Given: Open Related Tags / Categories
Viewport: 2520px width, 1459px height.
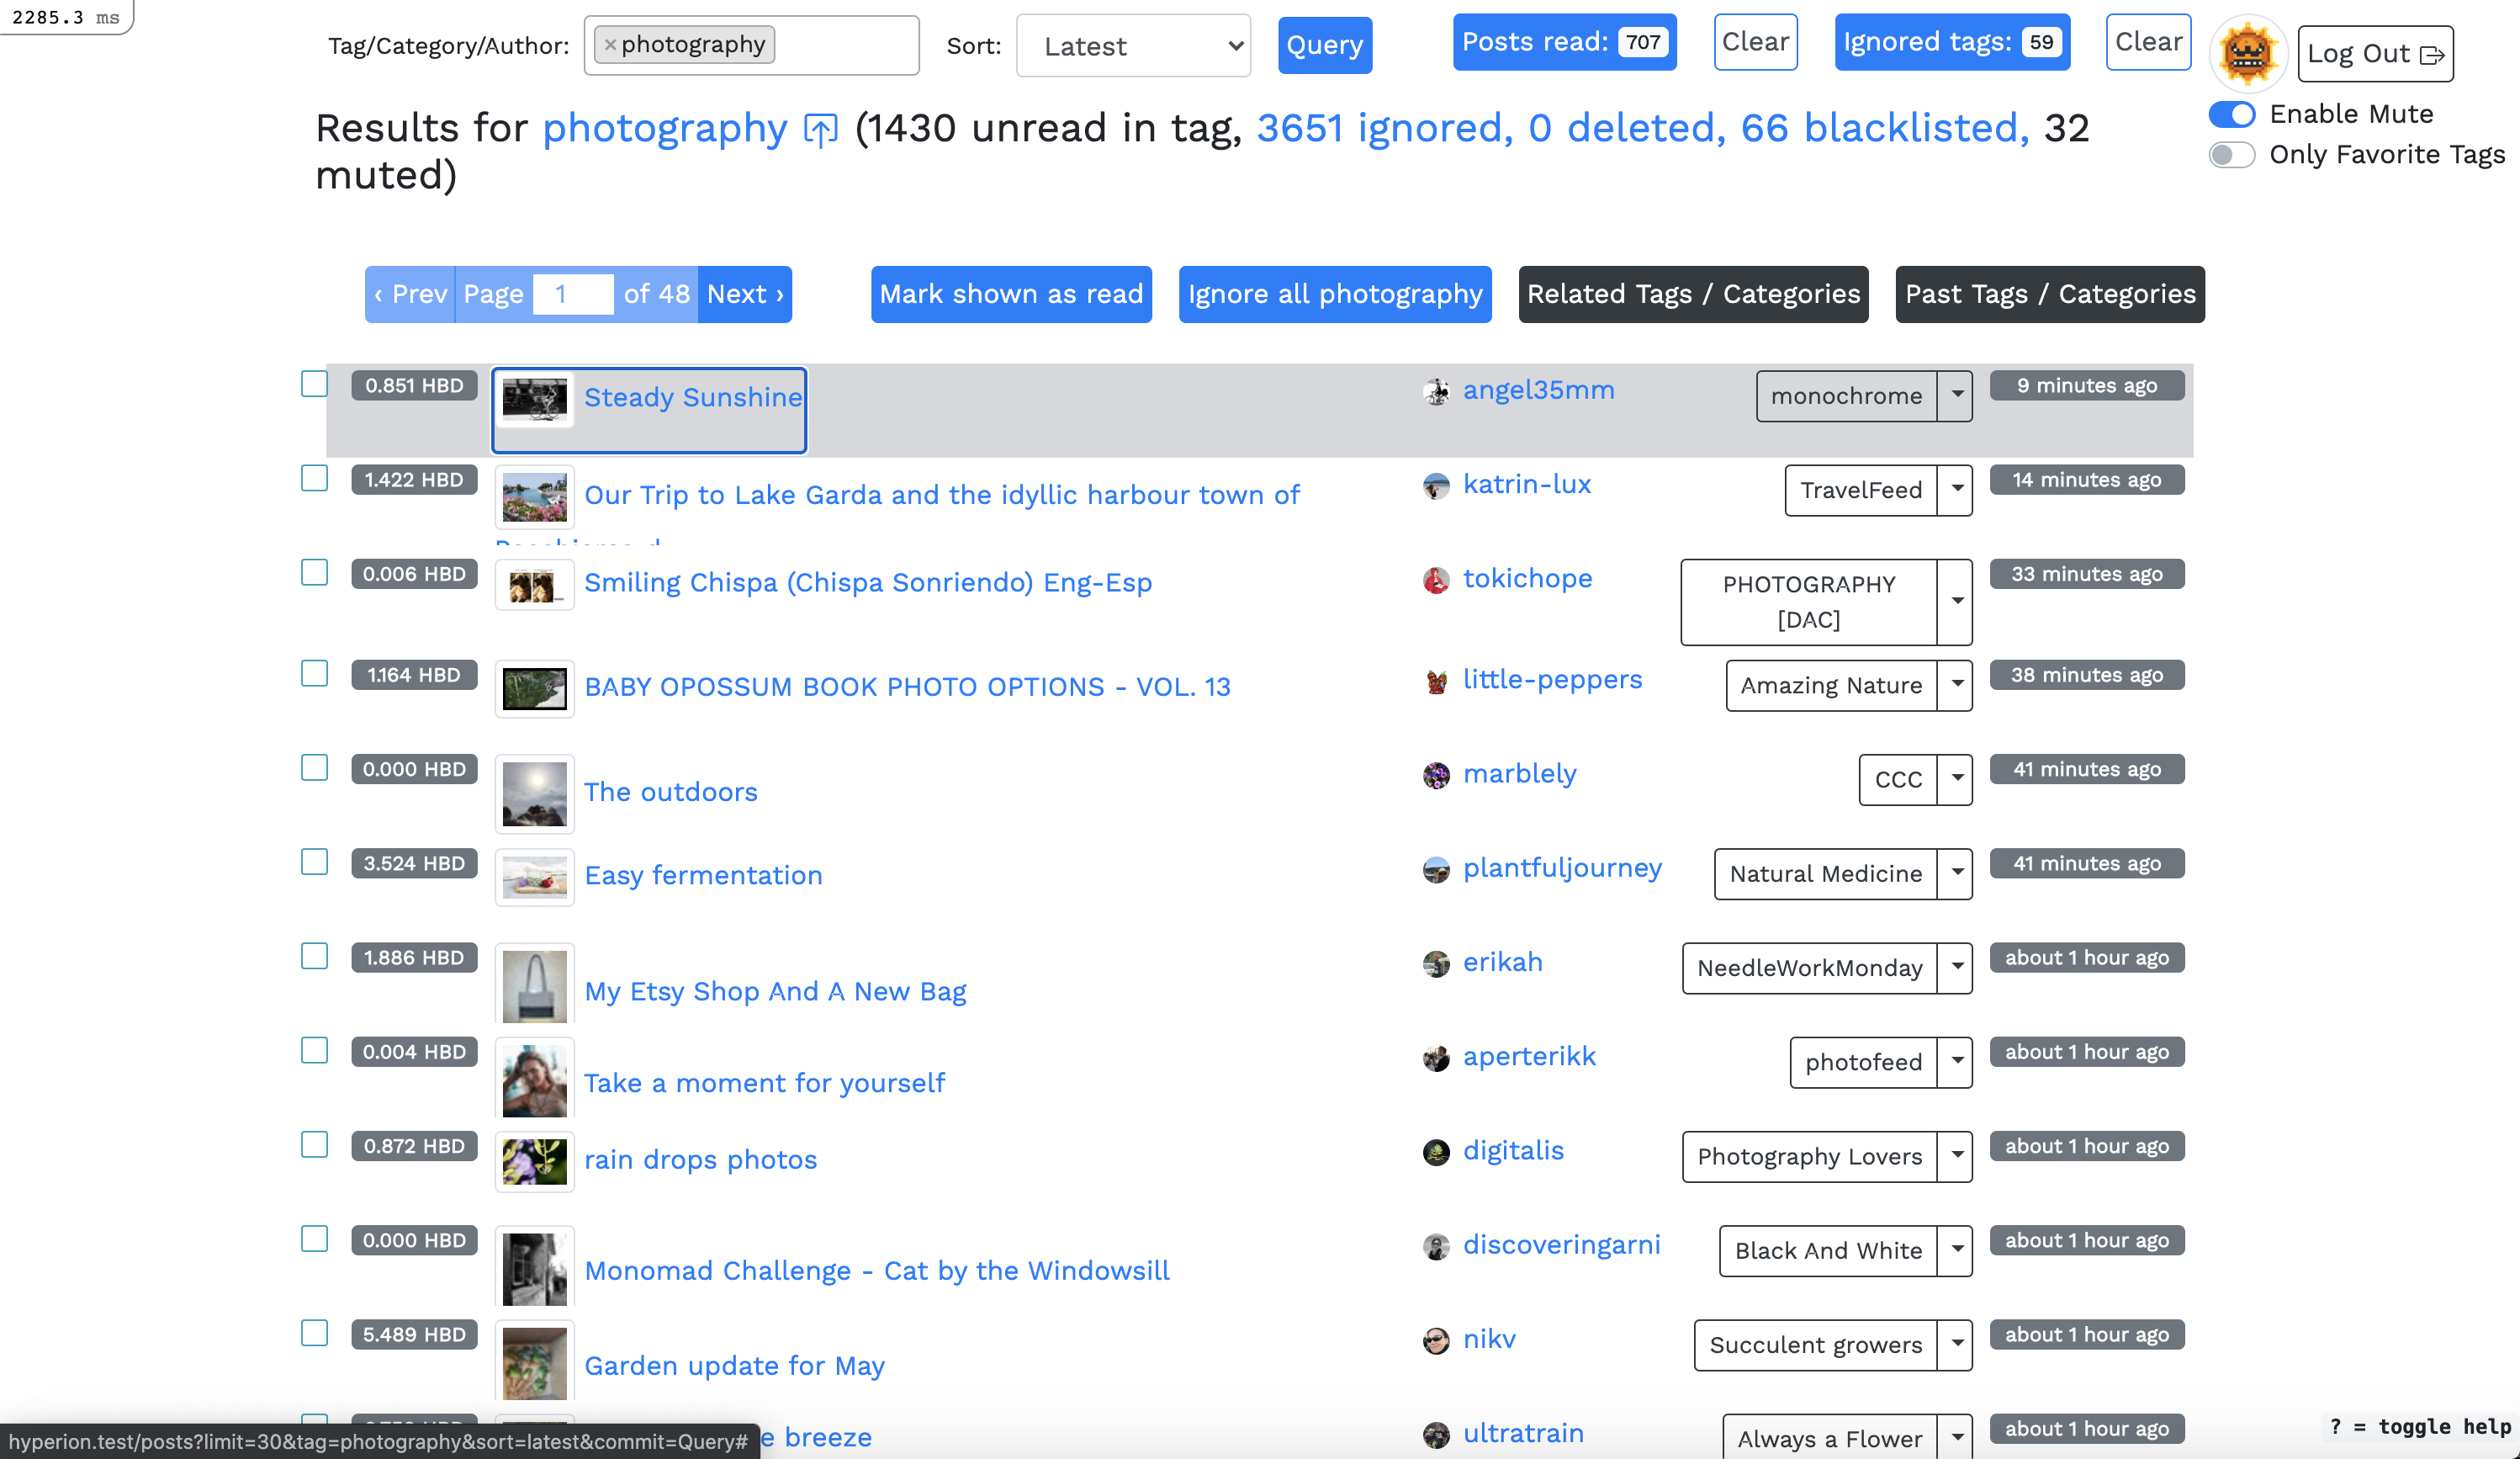Looking at the screenshot, I should click(1693, 294).
